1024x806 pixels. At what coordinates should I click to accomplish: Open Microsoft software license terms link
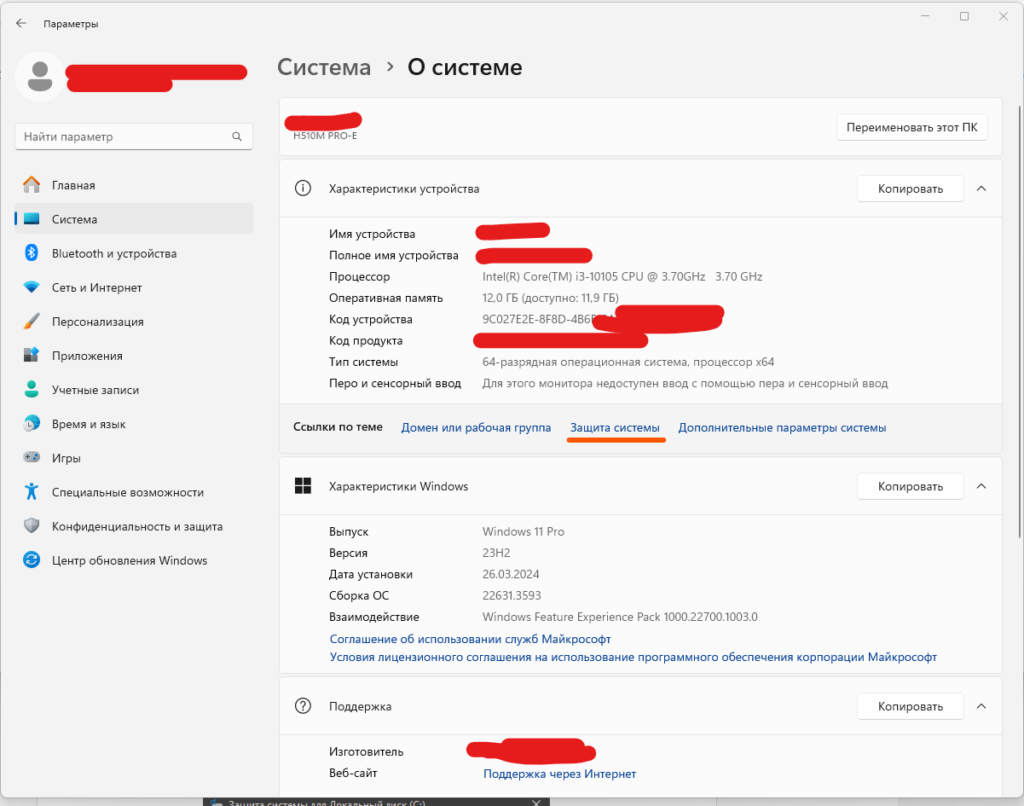tap(633, 656)
